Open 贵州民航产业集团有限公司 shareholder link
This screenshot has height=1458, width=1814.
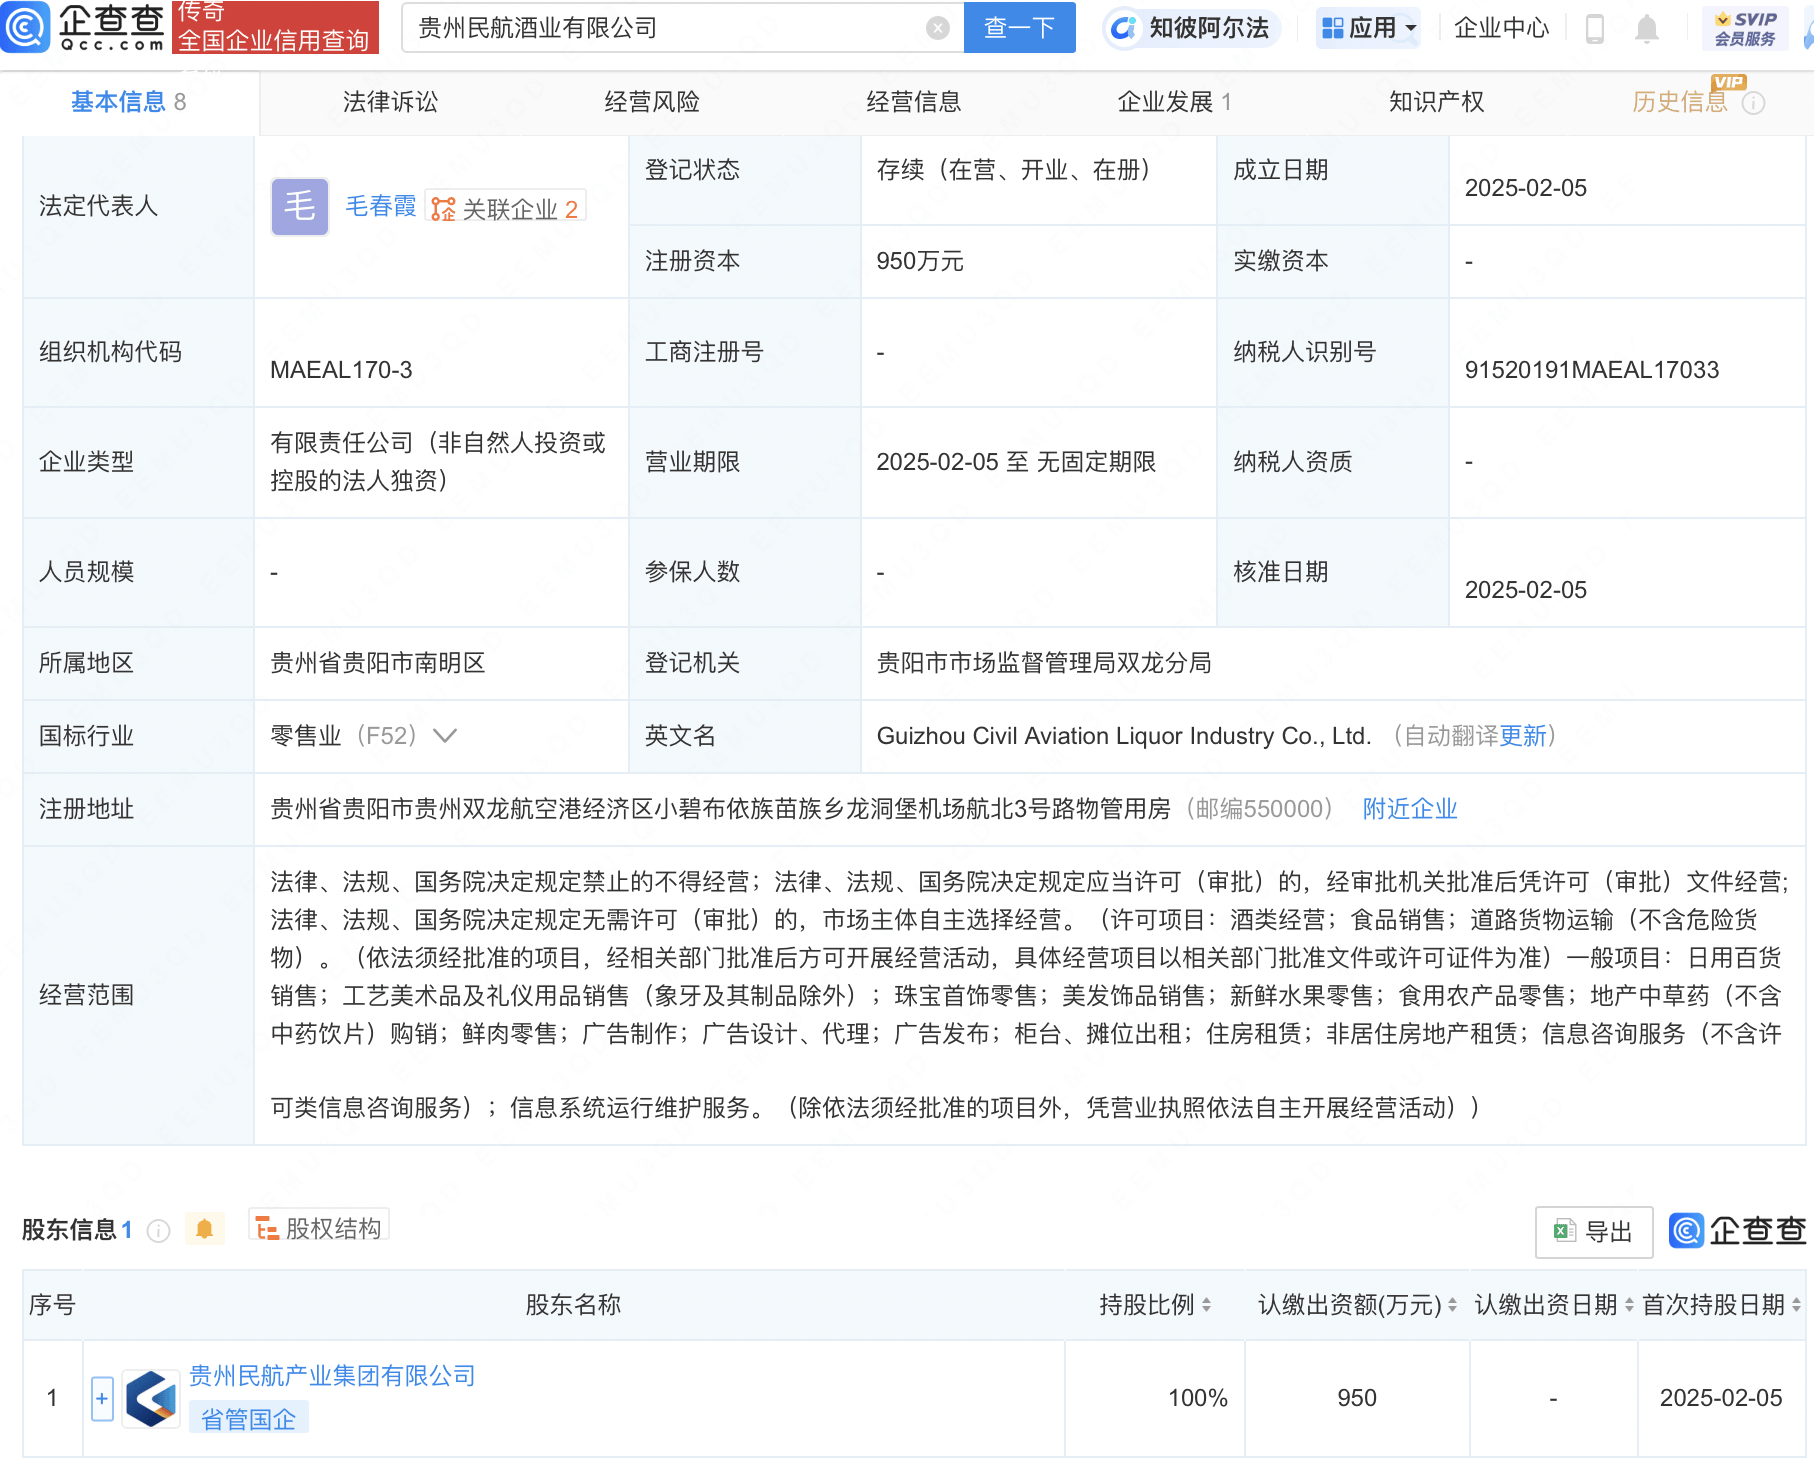coord(331,1376)
